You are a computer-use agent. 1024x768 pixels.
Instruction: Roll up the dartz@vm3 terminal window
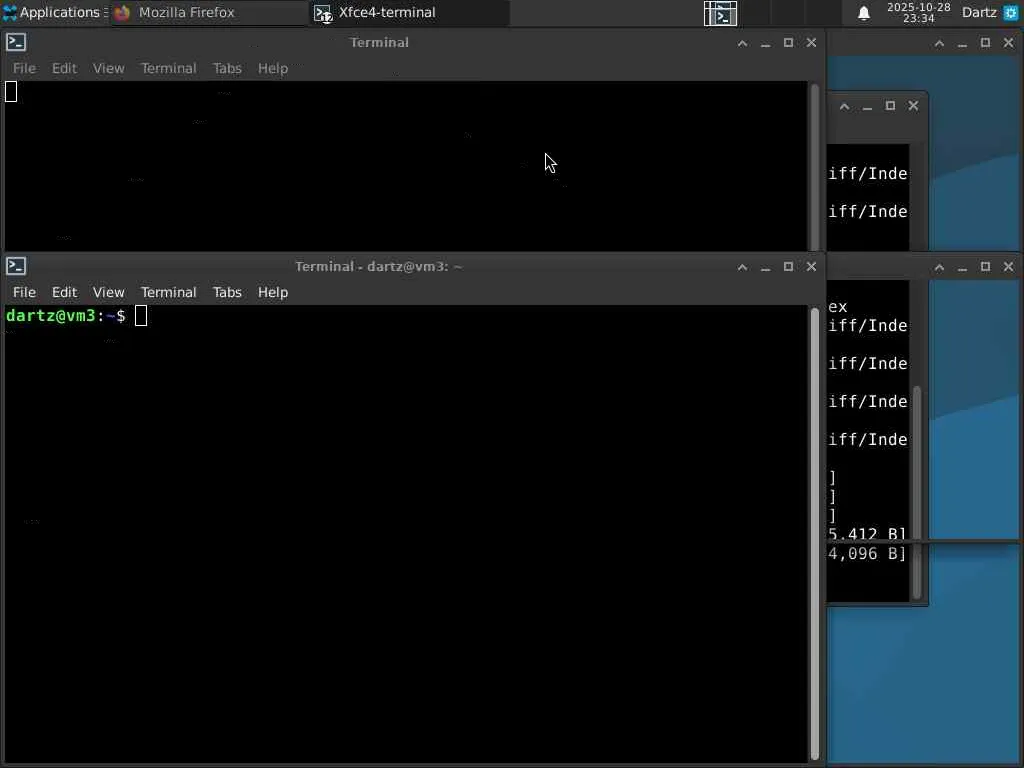pyautogui.click(x=743, y=267)
